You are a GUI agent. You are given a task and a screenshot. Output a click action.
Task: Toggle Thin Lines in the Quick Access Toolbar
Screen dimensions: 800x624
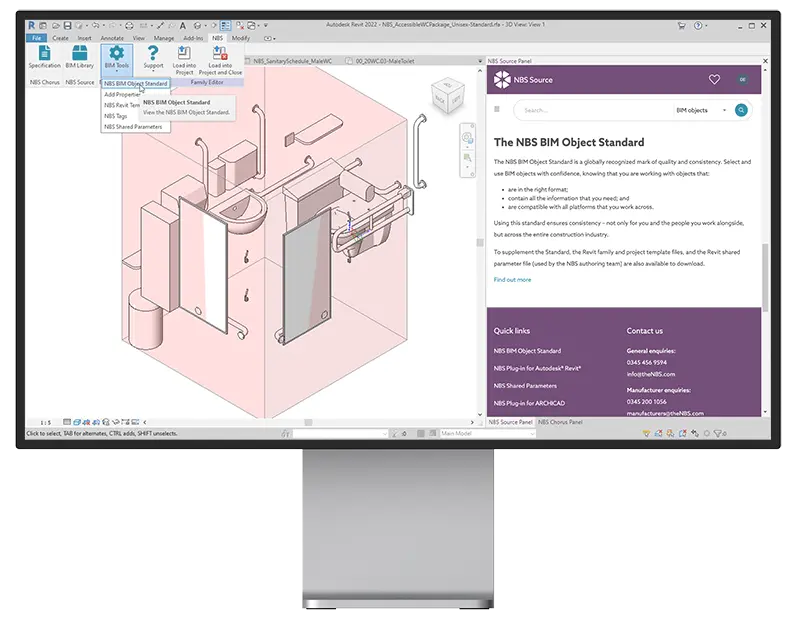point(225,23)
